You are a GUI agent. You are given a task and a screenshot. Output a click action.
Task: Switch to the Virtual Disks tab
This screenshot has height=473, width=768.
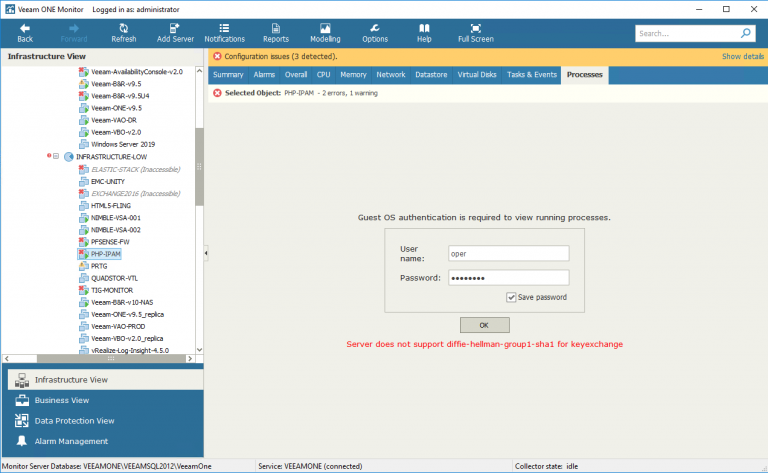point(477,75)
